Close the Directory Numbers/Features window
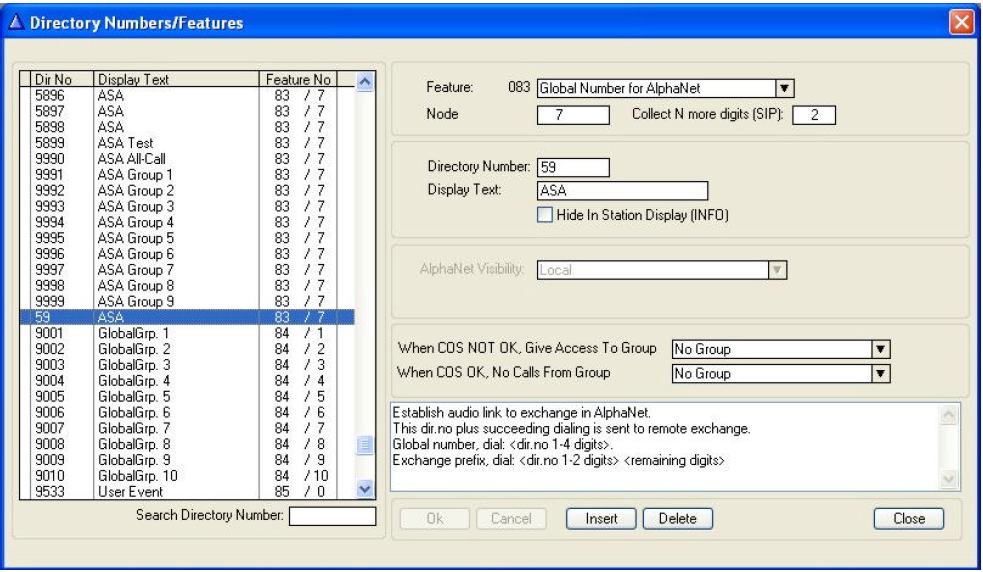 (960, 21)
